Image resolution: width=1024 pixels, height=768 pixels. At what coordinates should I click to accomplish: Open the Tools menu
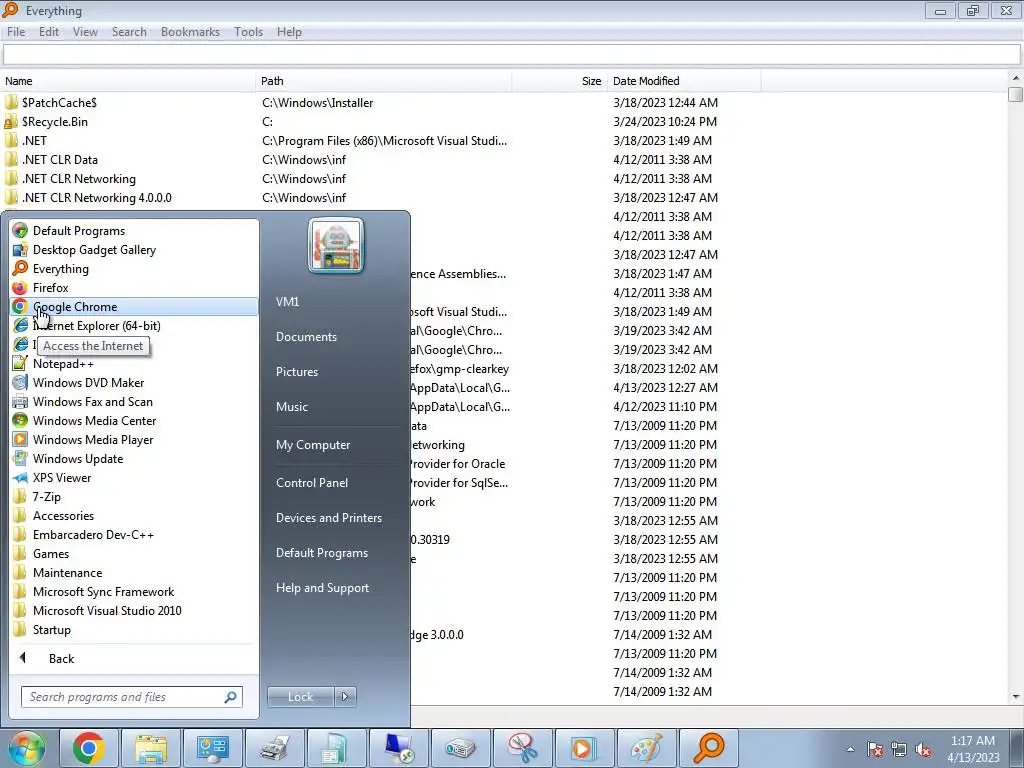(248, 32)
